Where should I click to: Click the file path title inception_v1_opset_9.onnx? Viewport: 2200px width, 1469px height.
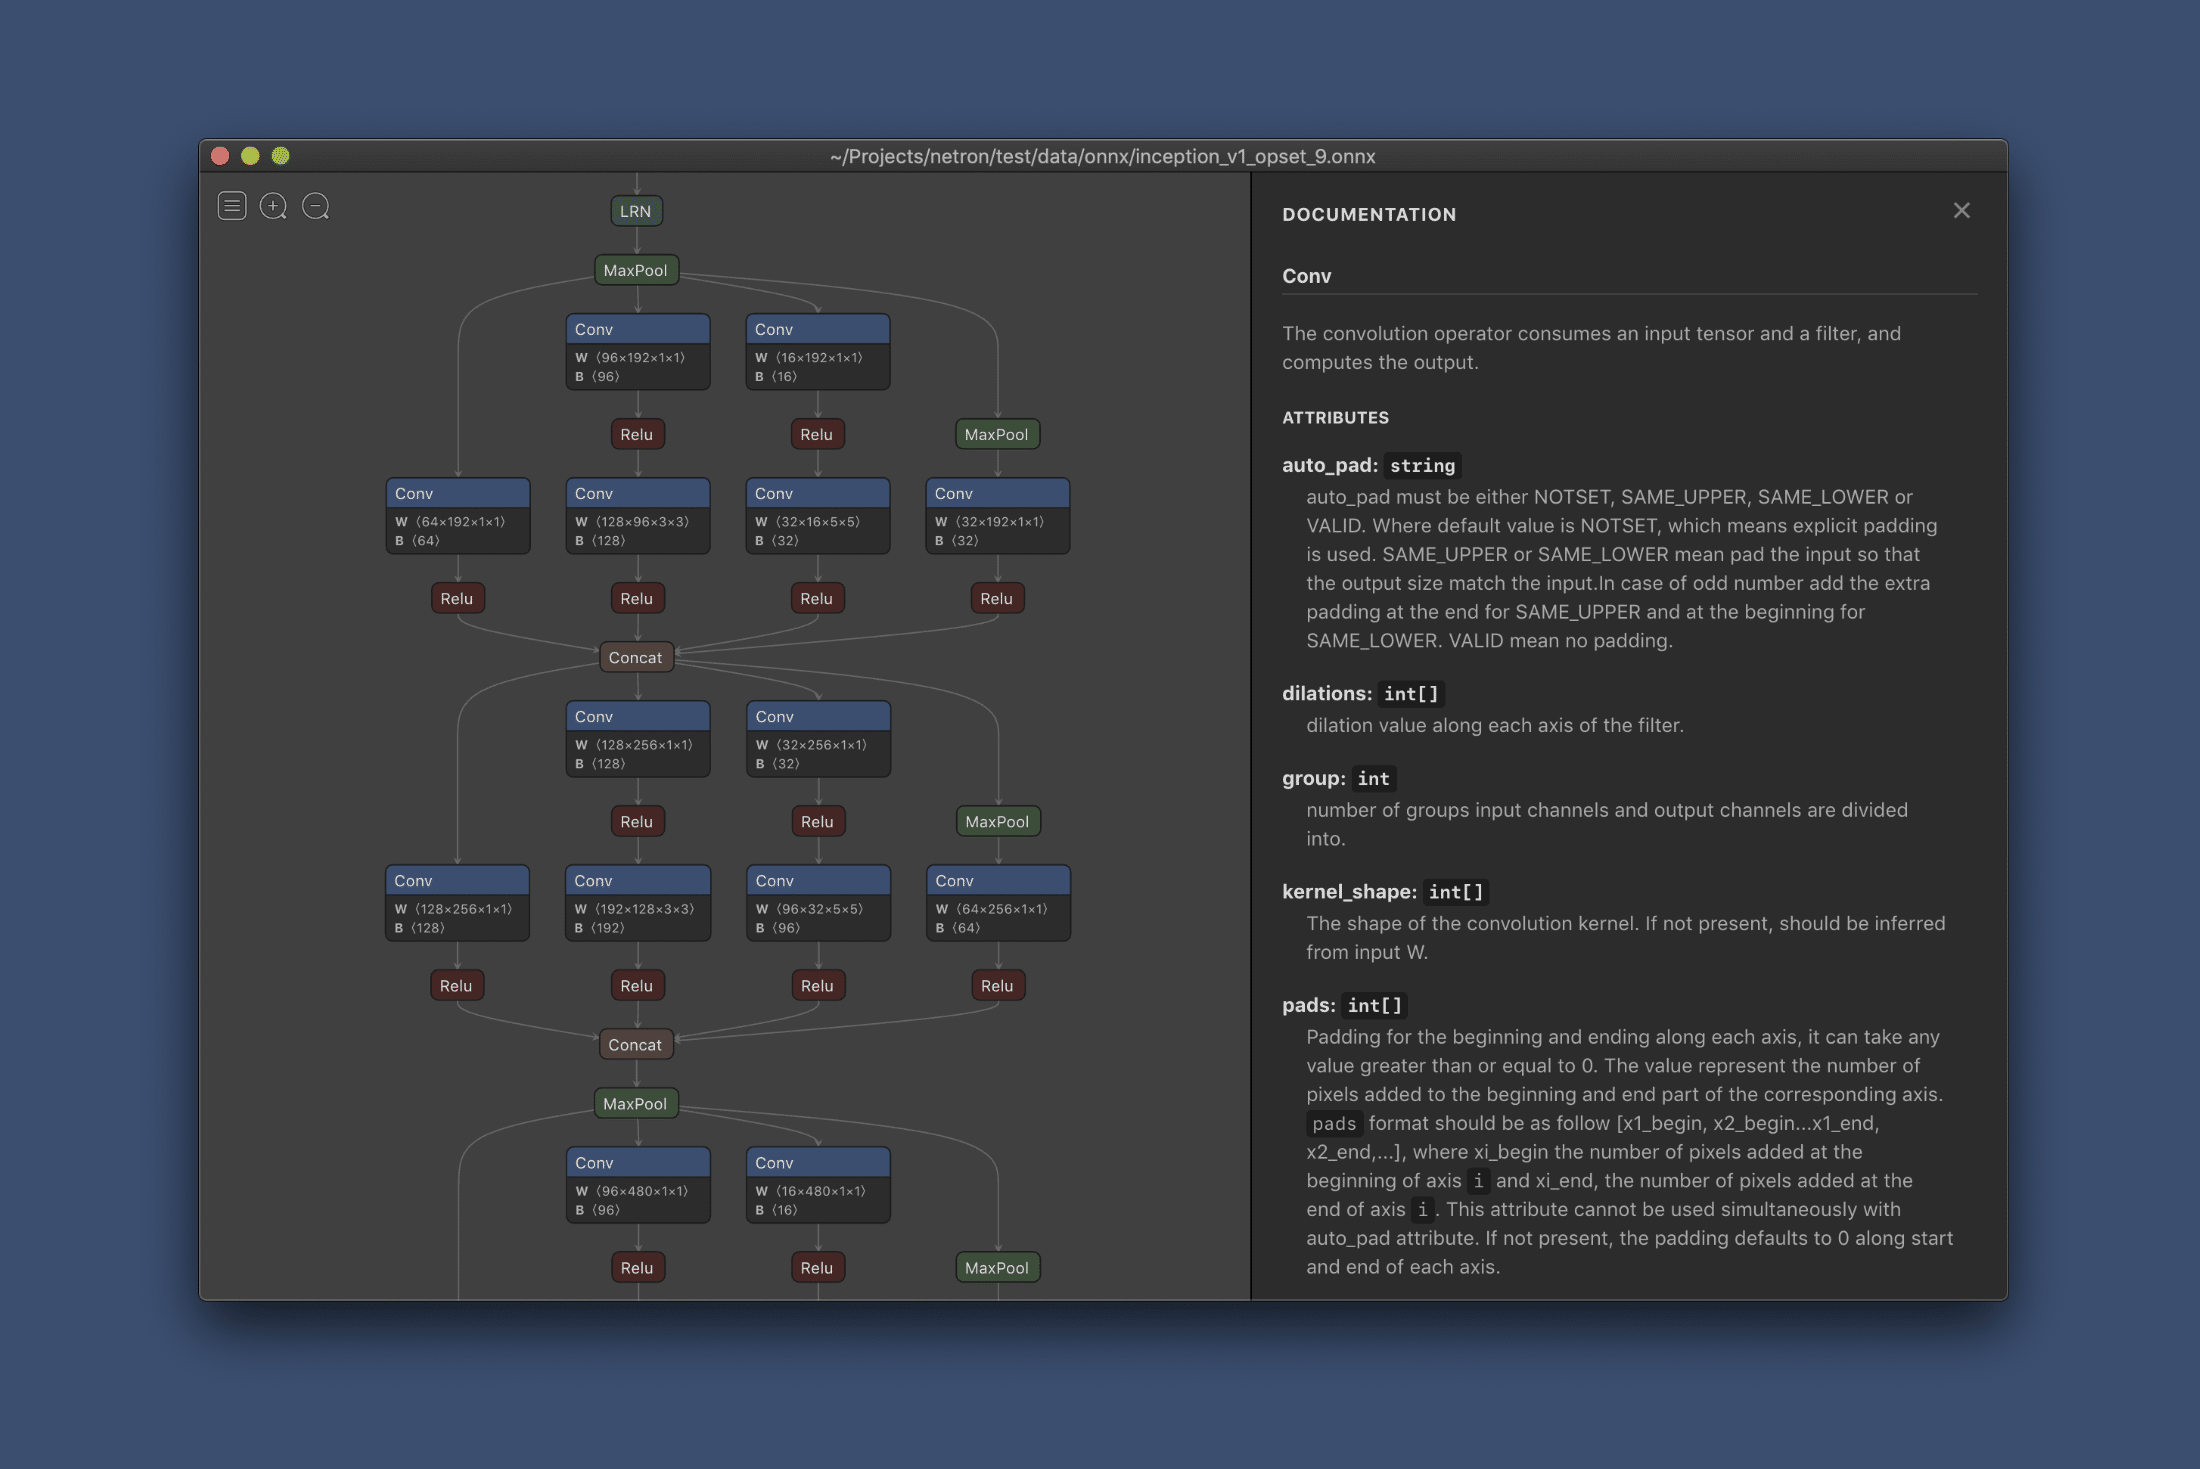pos(1103,156)
